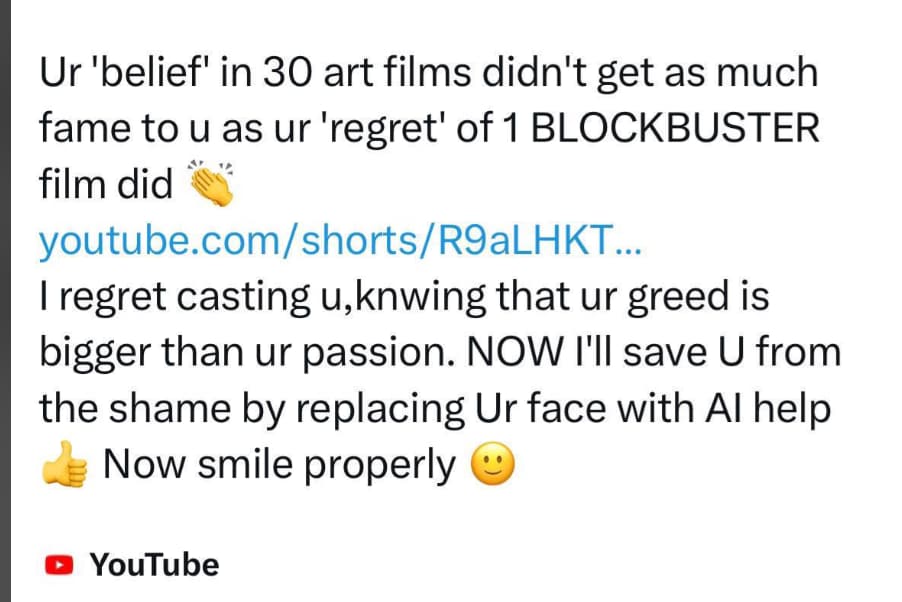Click the smiling face emoji
Viewport: 902px width, 602px height.
tap(491, 466)
